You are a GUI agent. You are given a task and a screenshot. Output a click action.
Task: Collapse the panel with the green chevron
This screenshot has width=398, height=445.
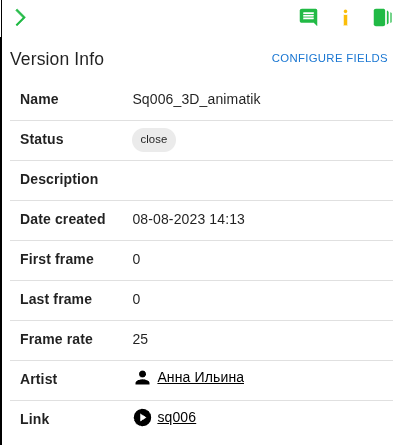tap(21, 18)
